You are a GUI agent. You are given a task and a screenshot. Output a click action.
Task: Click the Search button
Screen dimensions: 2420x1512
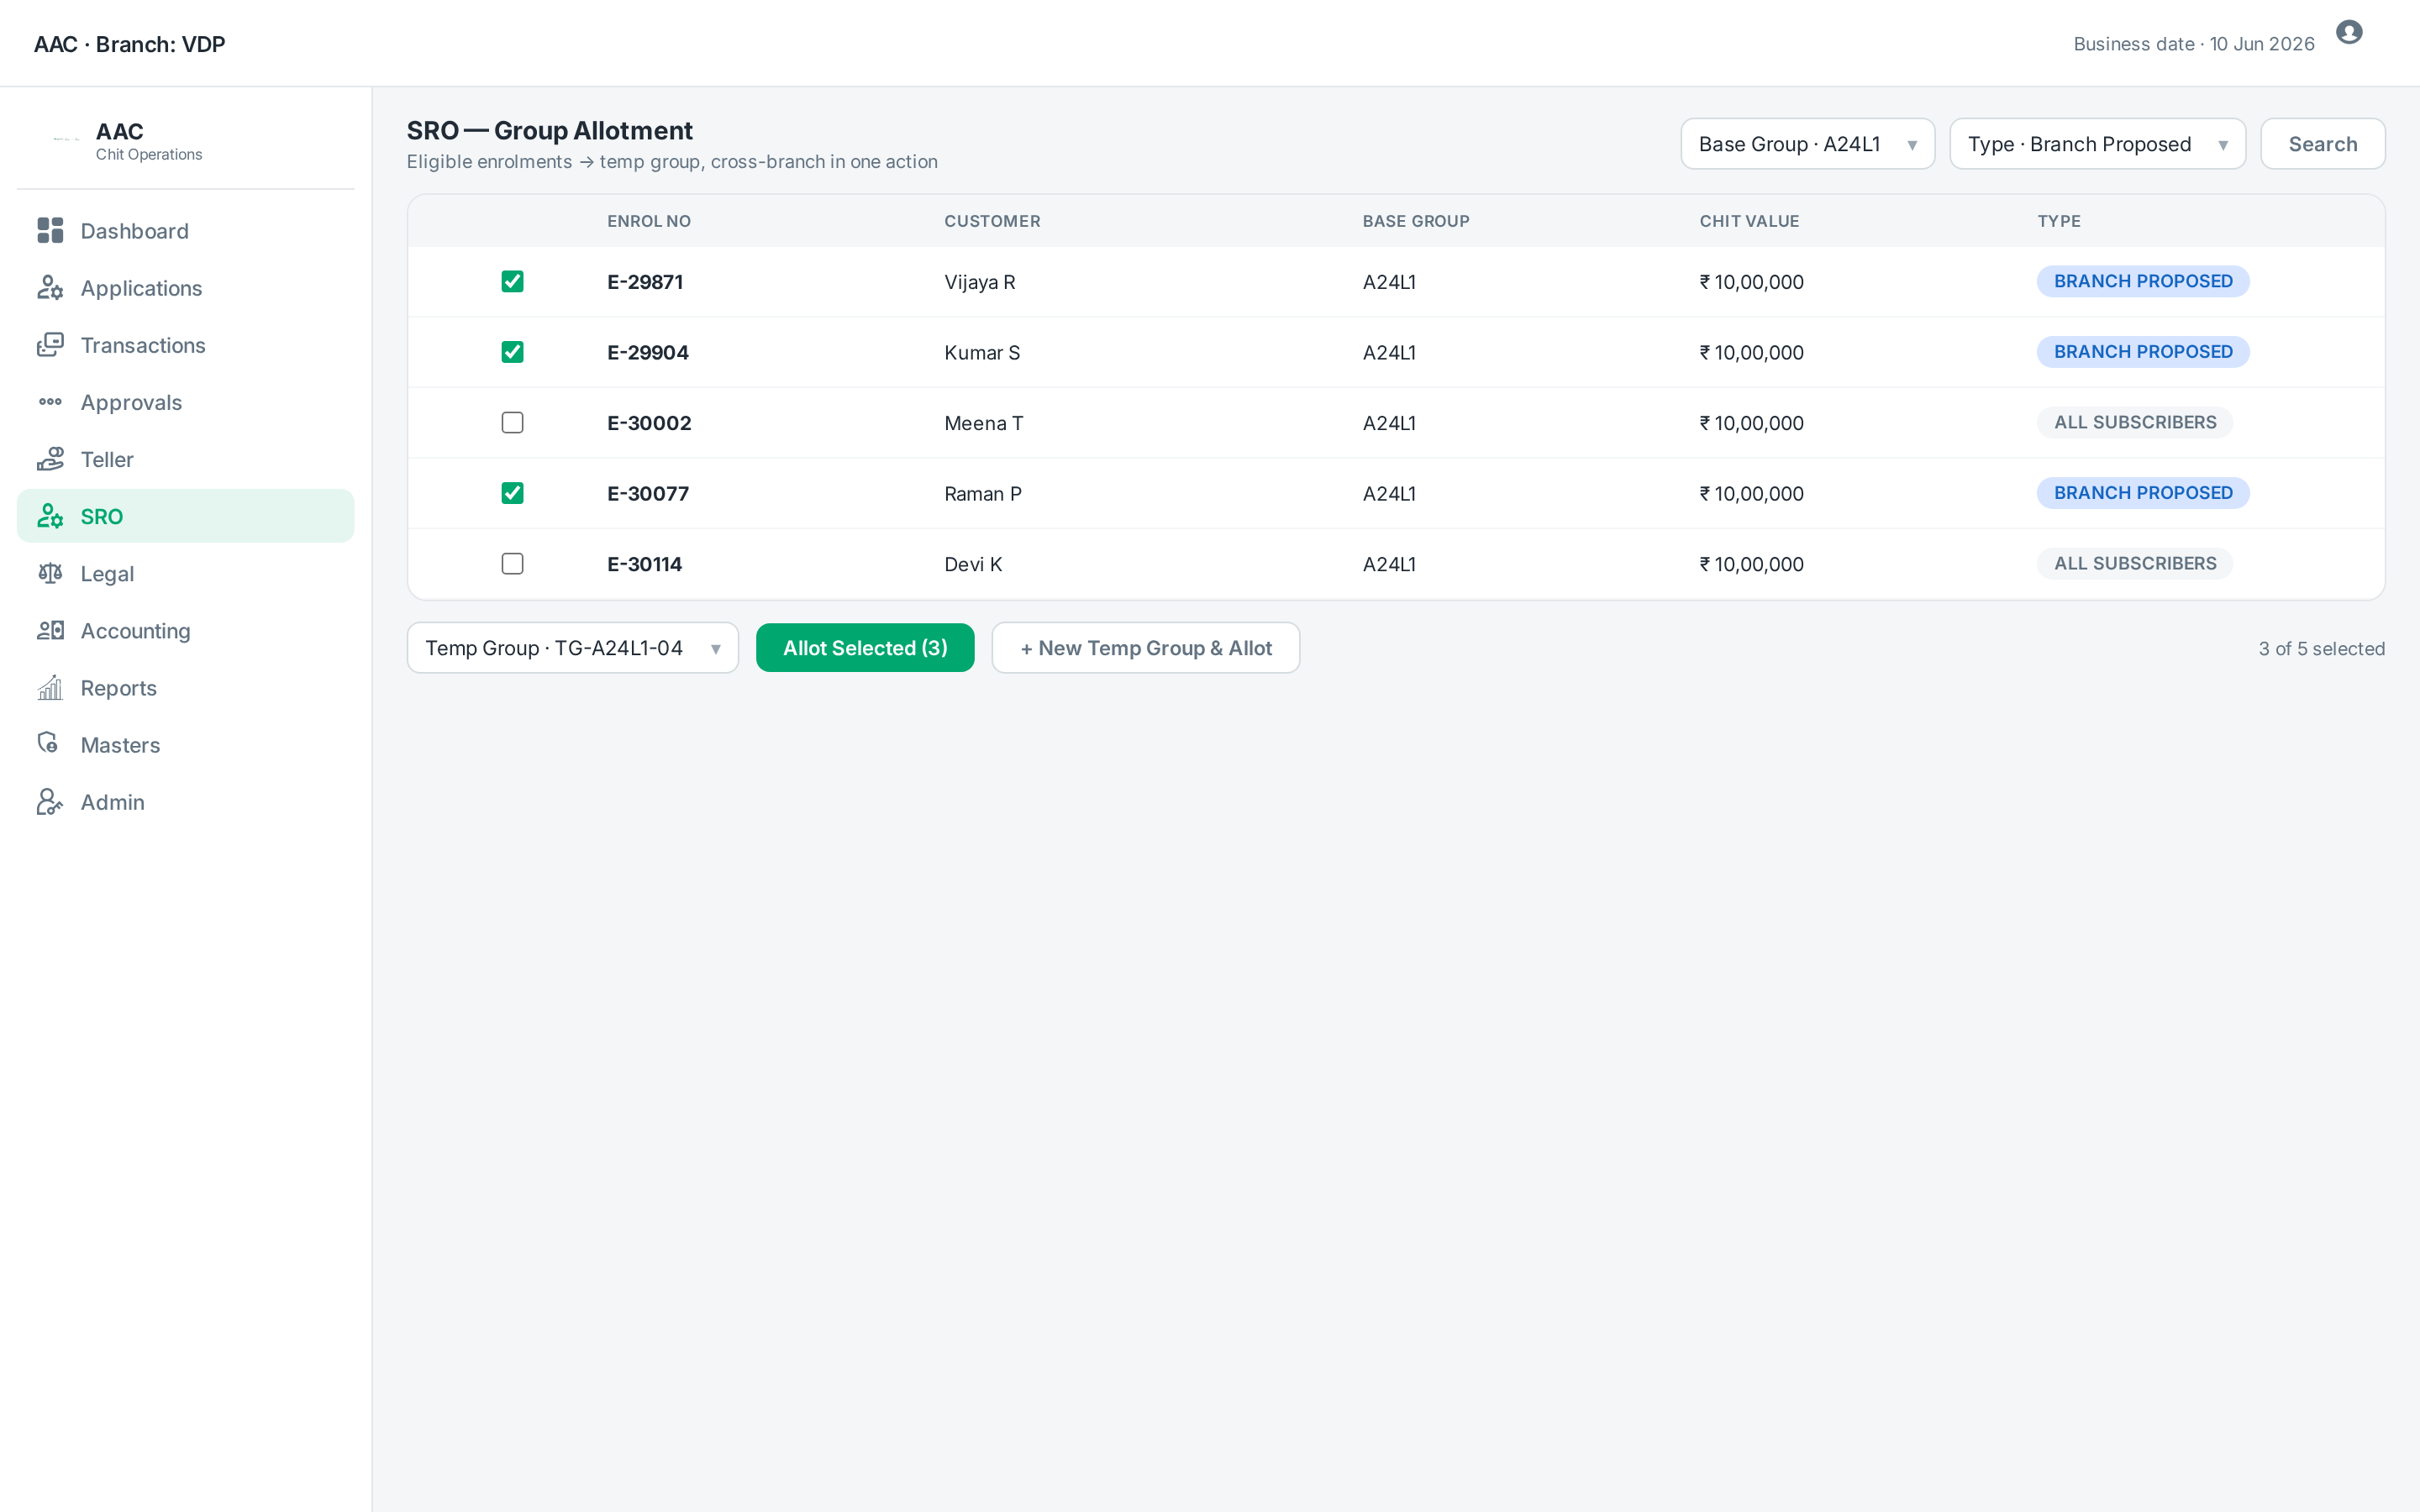2322,144
